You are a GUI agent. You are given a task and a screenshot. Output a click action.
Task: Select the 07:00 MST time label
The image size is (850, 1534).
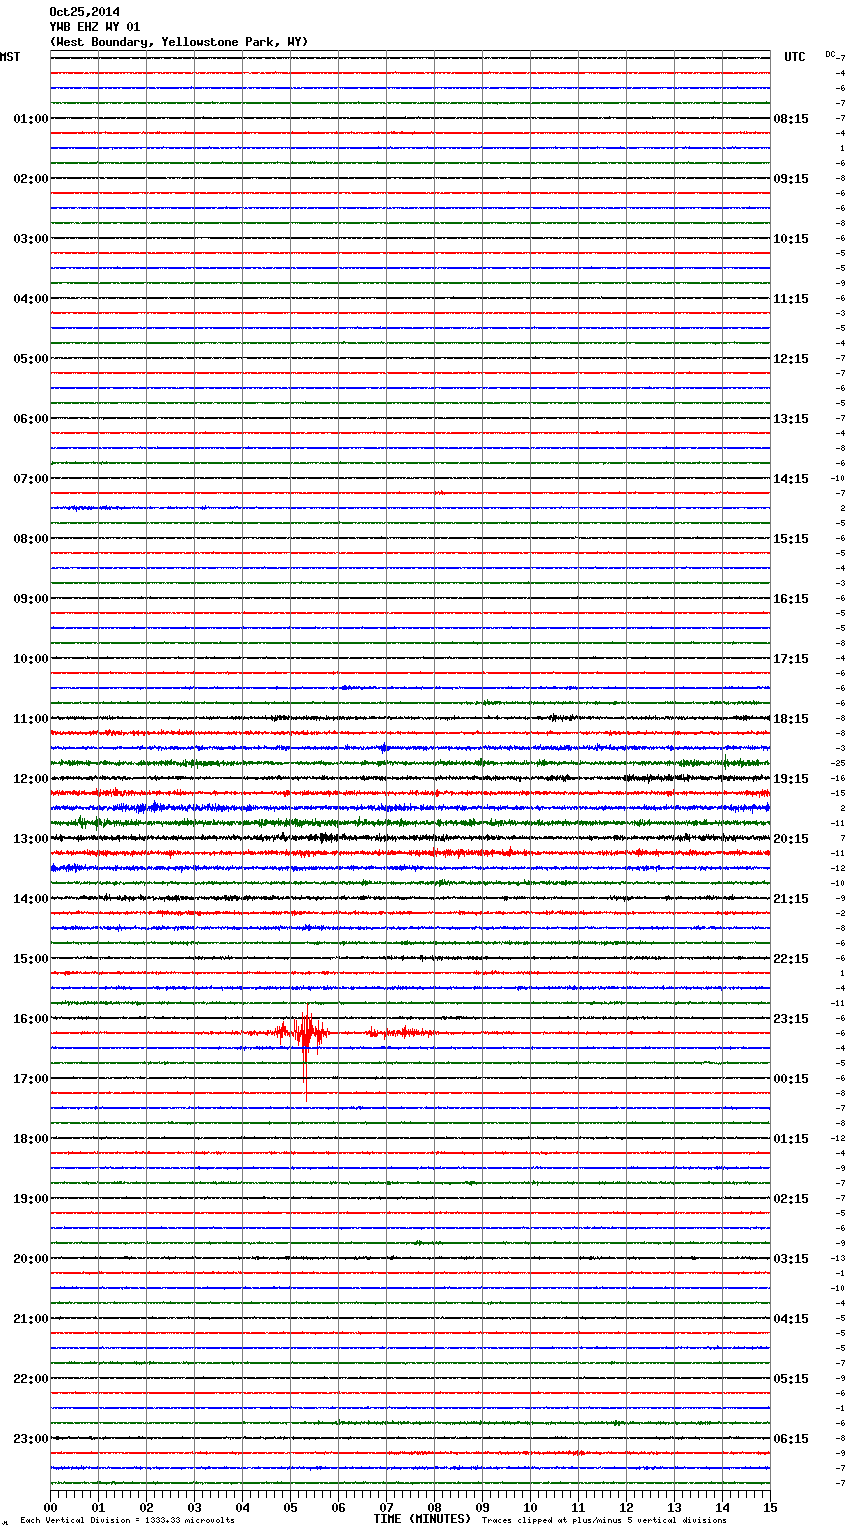click(31, 479)
